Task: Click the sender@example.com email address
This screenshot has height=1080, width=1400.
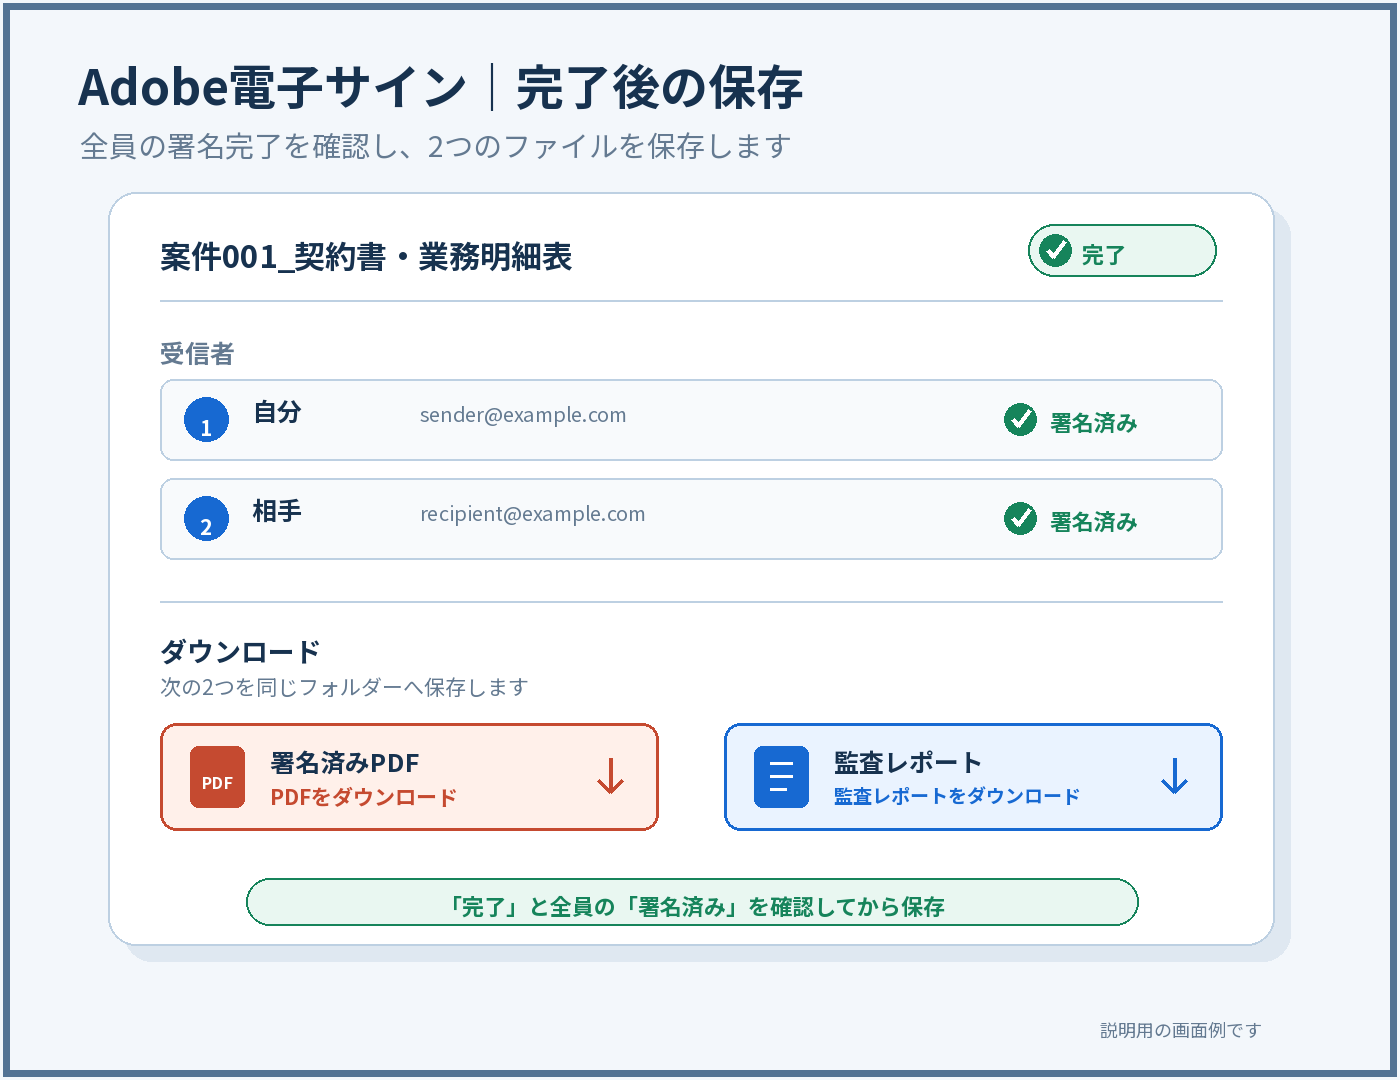Action: pyautogui.click(x=523, y=415)
